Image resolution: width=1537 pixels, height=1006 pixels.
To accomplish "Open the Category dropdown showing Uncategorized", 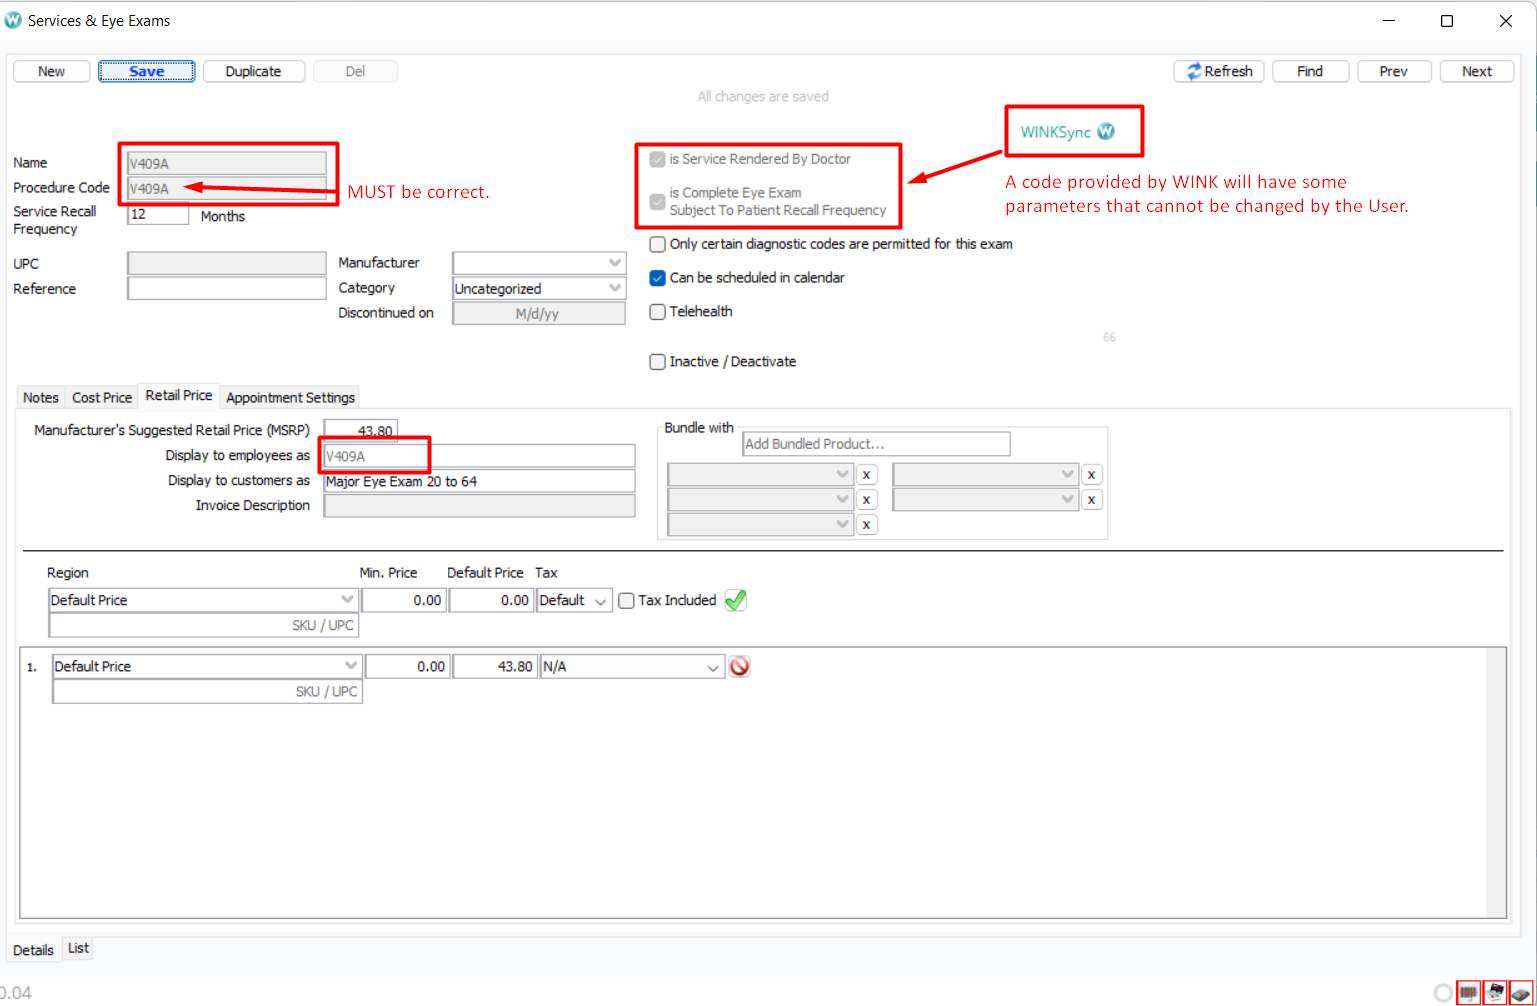I will click(x=539, y=288).
